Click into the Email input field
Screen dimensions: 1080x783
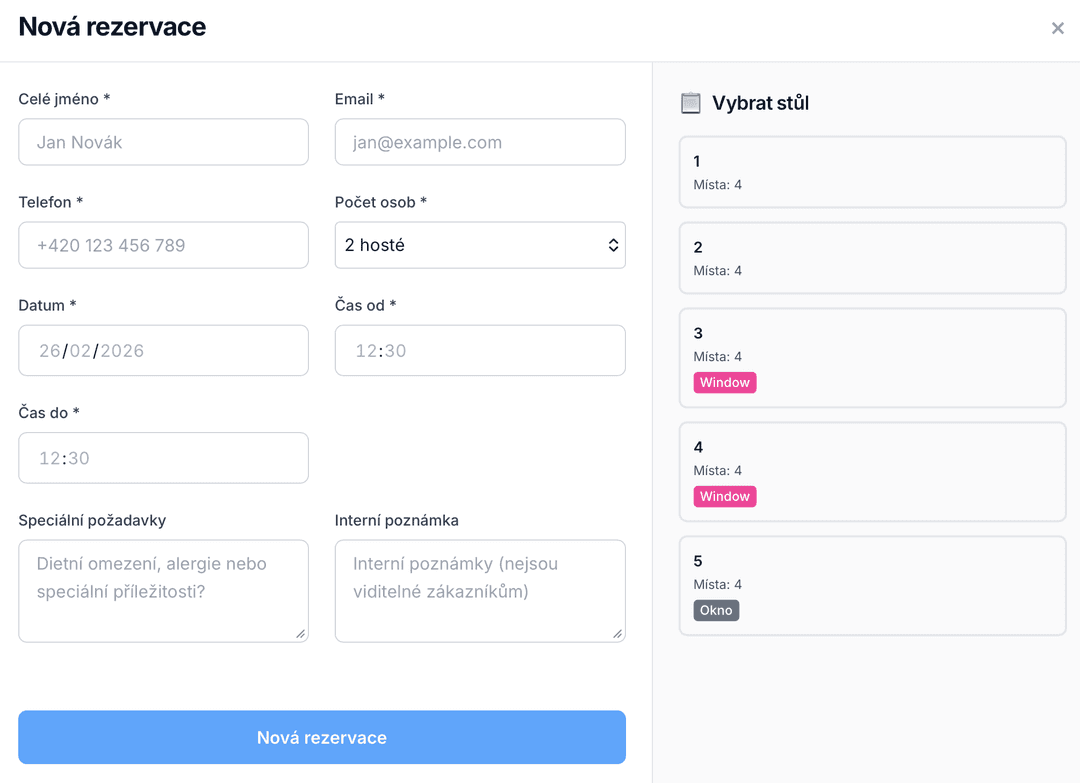coord(480,142)
